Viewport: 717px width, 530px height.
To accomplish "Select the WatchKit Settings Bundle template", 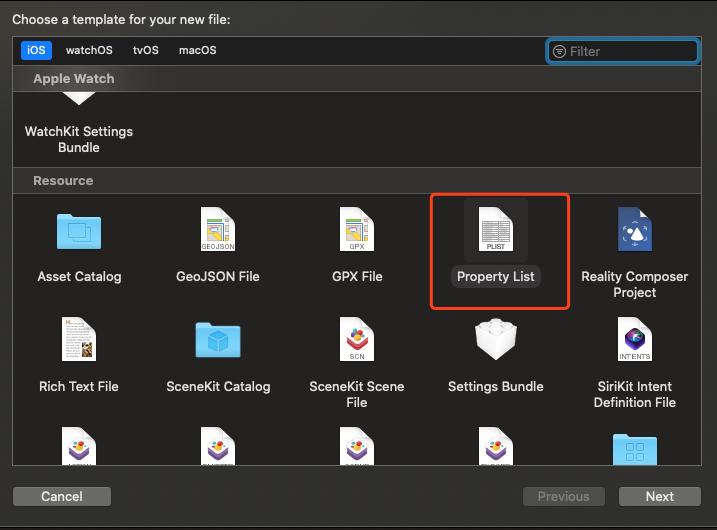I will click(x=79, y=123).
